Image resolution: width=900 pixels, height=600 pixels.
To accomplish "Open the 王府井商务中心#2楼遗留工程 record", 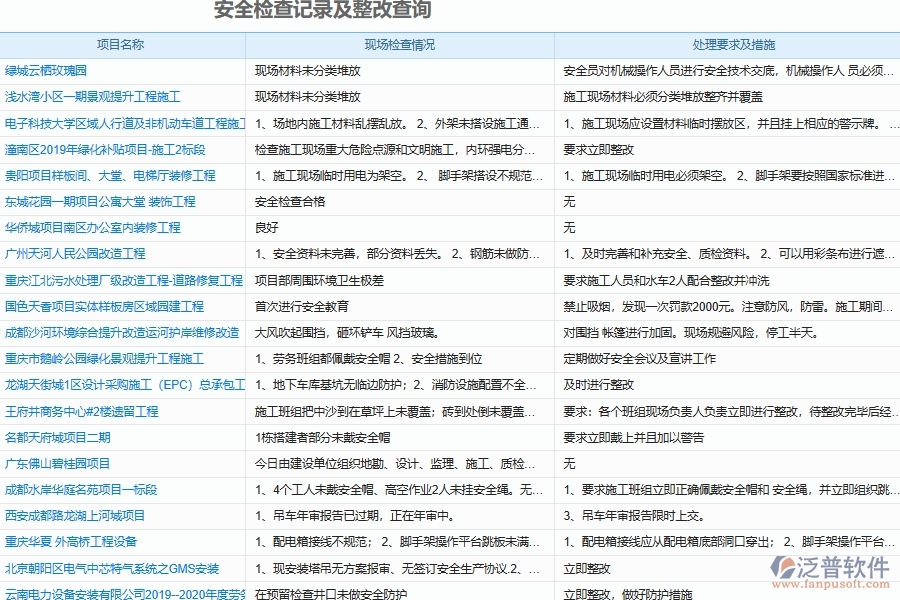I will tap(80, 411).
